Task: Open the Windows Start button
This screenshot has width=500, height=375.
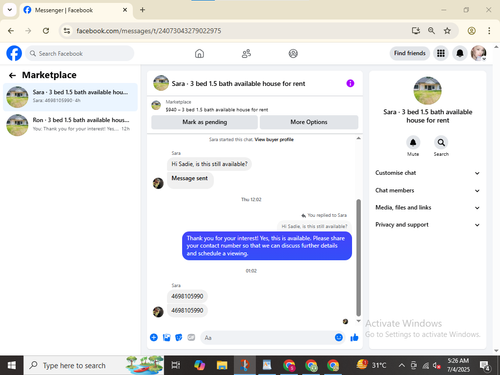Action: click(12, 365)
